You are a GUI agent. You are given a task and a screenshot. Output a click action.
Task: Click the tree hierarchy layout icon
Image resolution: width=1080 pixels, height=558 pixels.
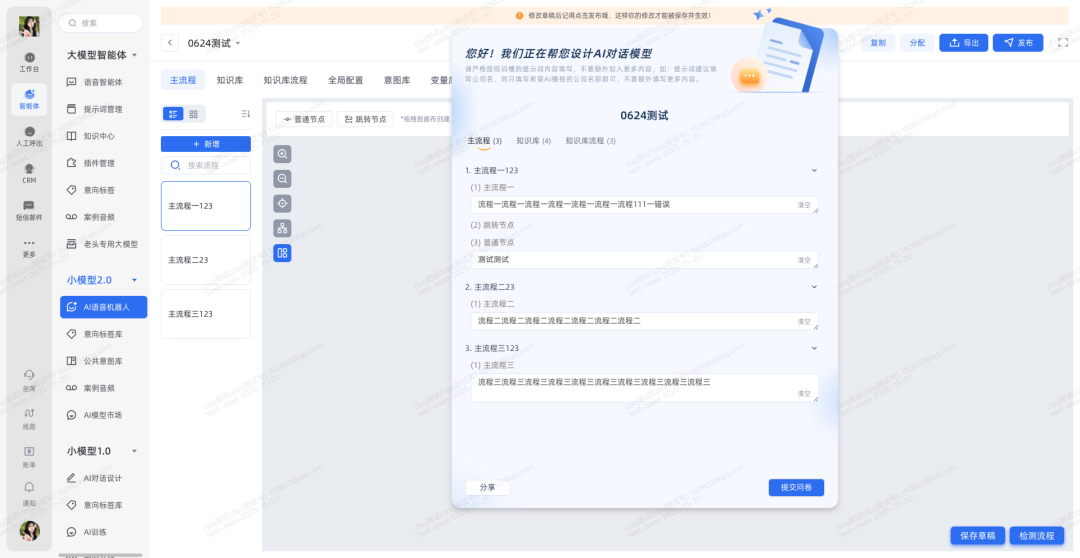pyautogui.click(x=283, y=228)
